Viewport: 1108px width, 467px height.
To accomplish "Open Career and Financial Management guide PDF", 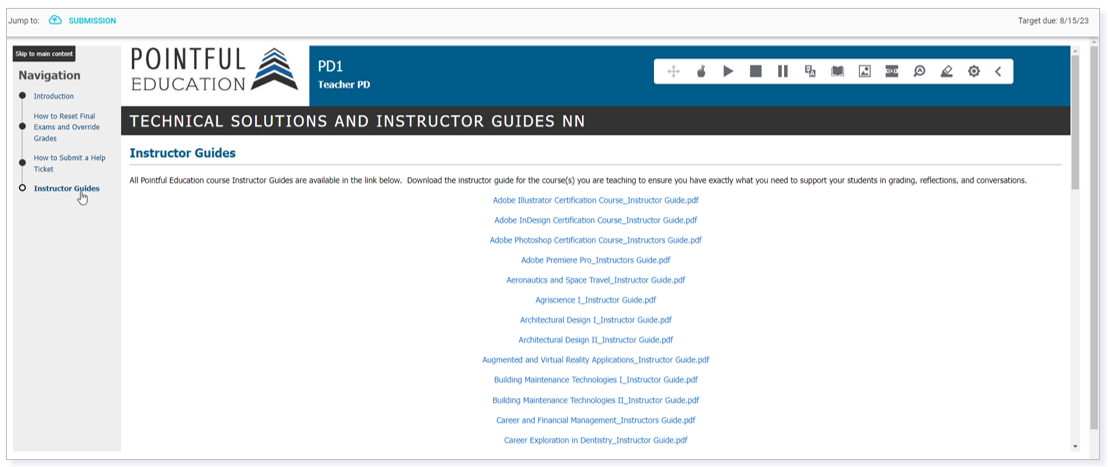I will (x=596, y=420).
